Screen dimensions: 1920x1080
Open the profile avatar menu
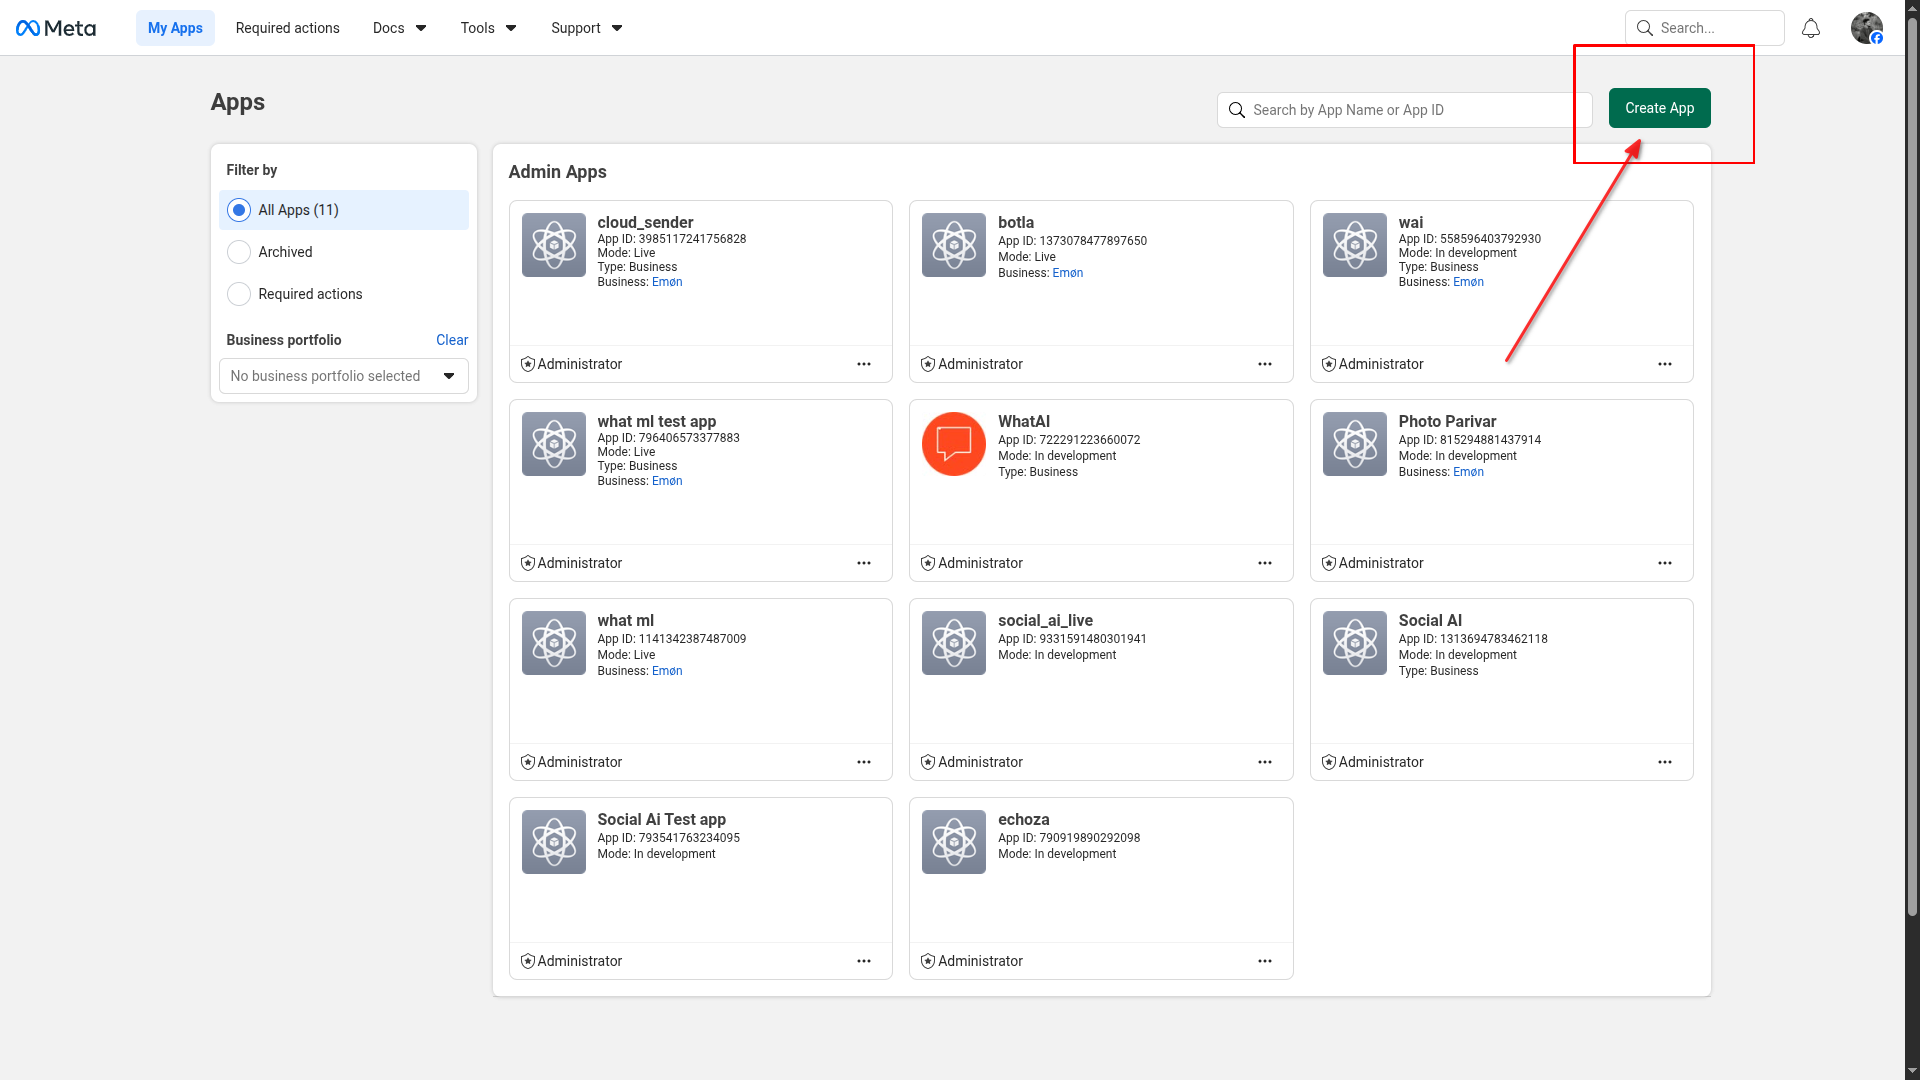(x=1866, y=28)
